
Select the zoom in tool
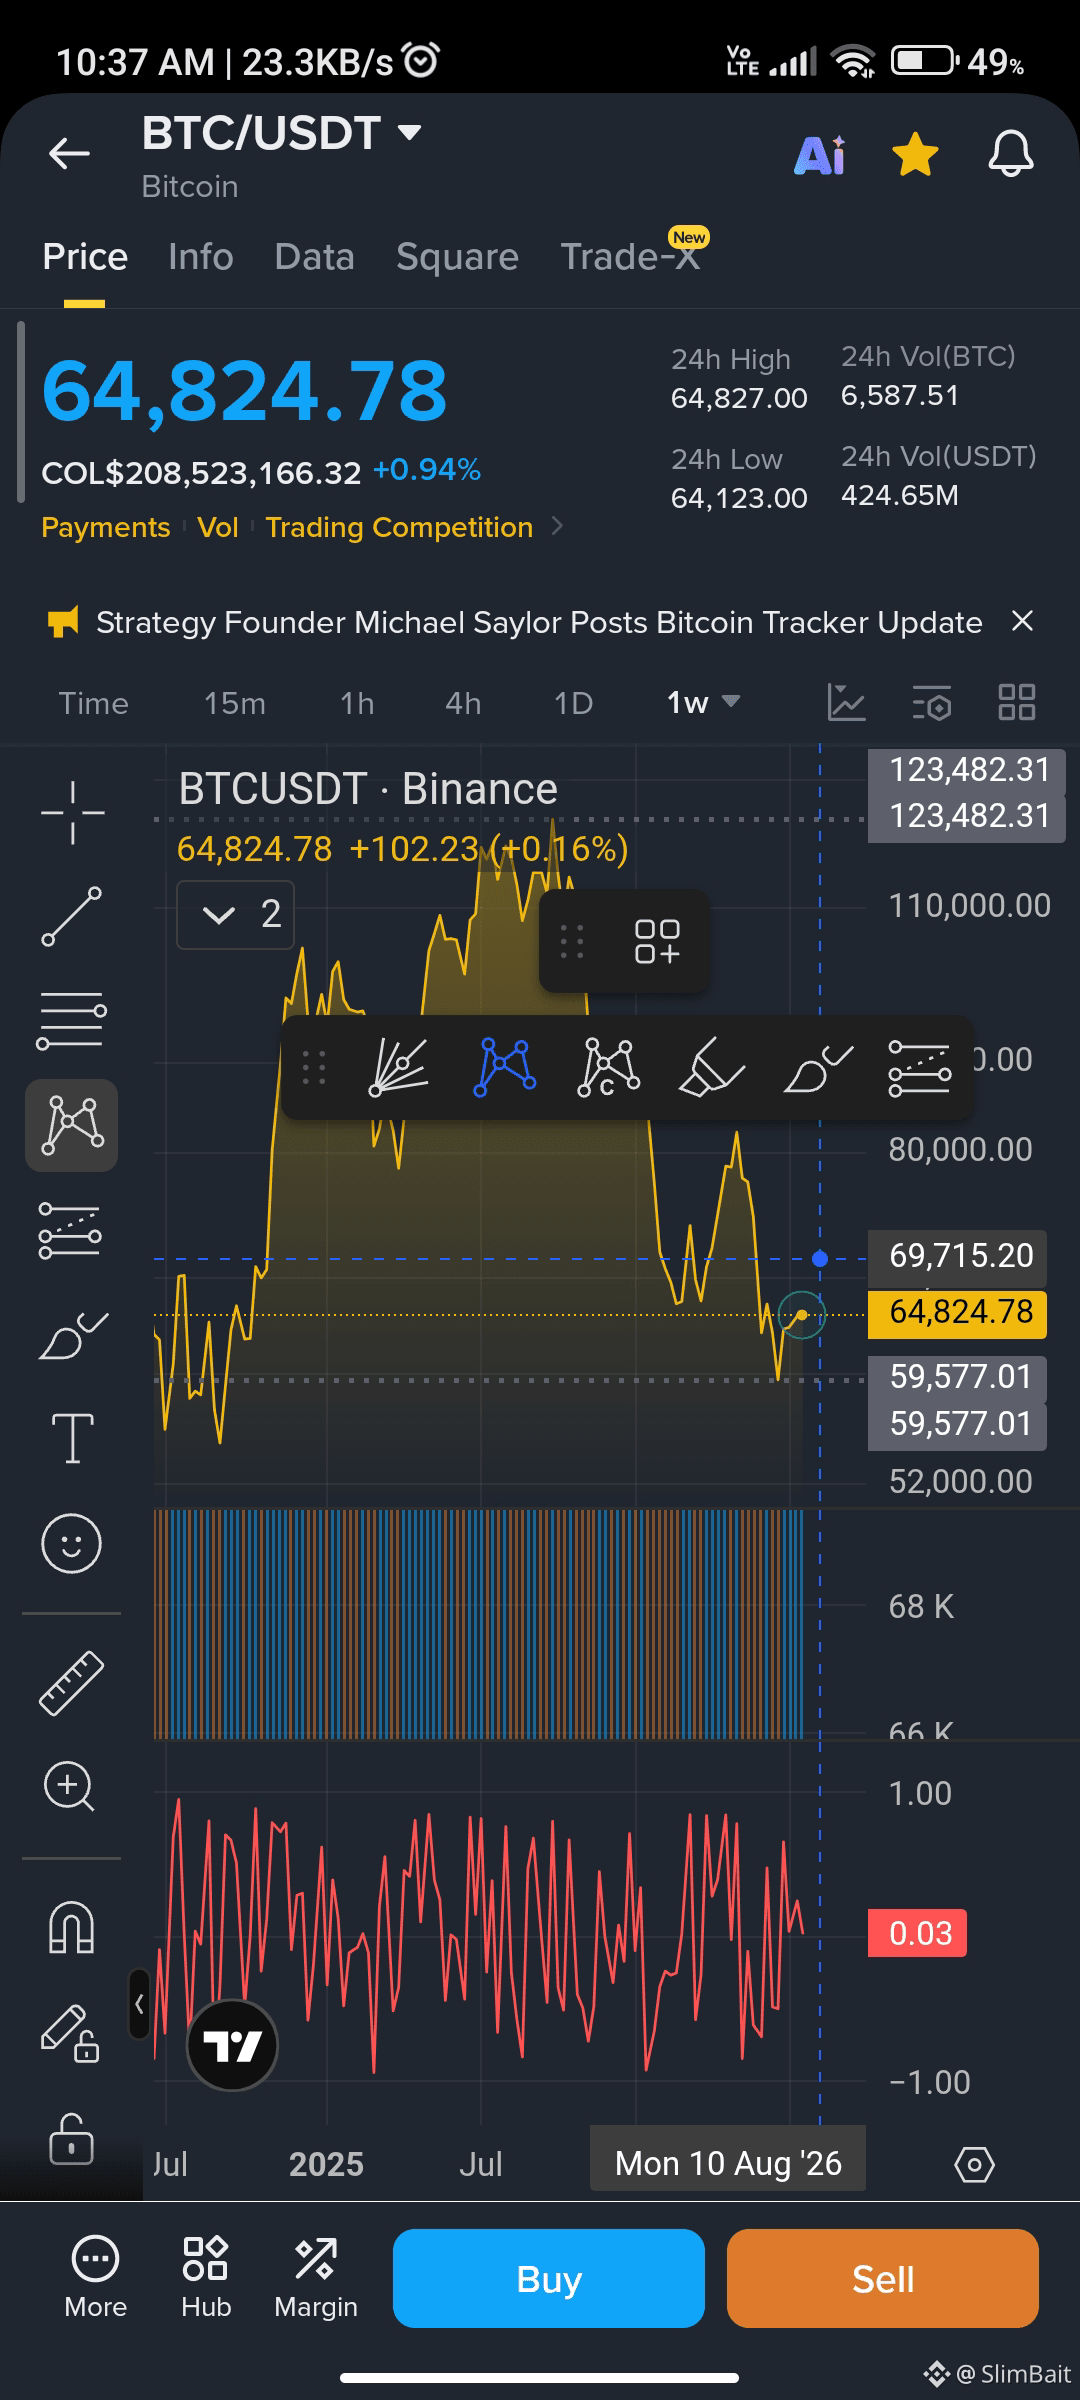(x=69, y=1786)
